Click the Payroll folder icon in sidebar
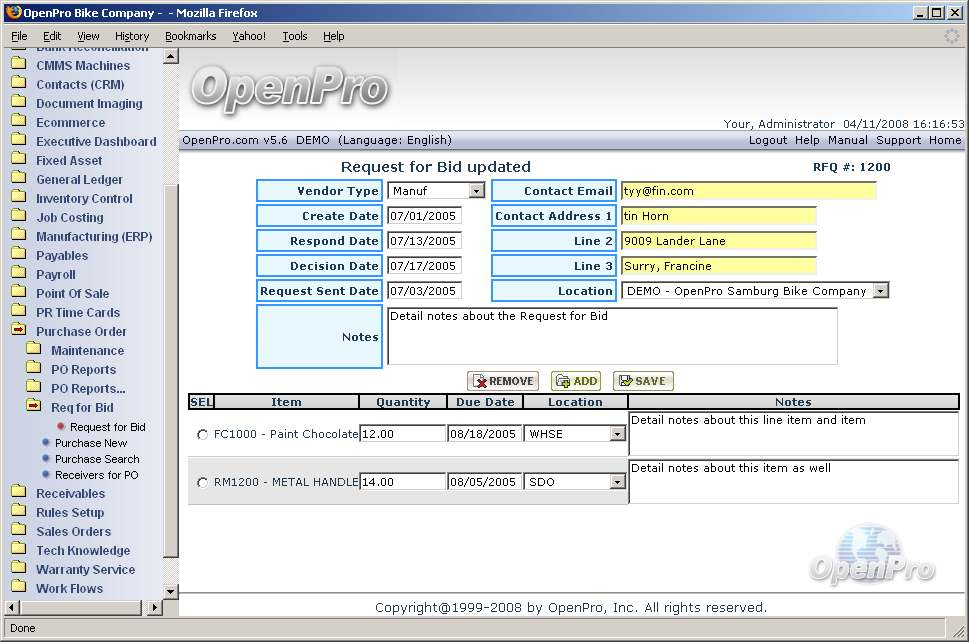This screenshot has width=969, height=642. click(18, 274)
